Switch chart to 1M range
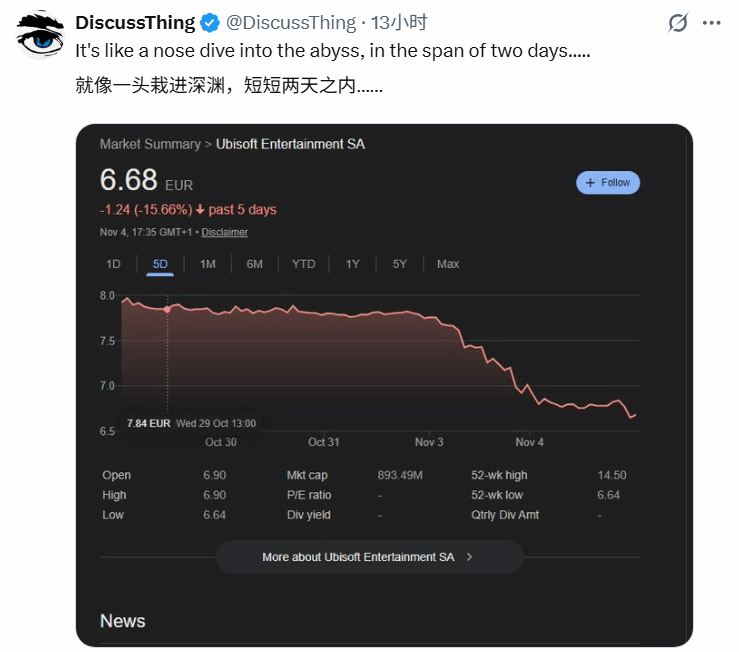 [208, 264]
